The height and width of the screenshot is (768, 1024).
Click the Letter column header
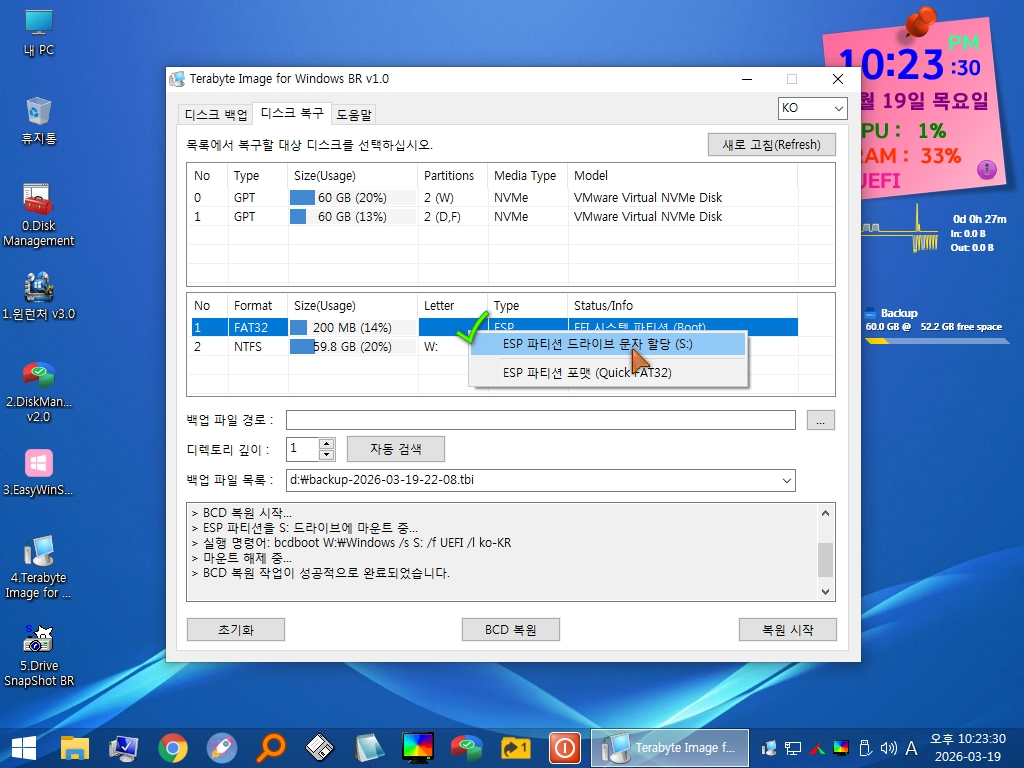click(x=453, y=306)
